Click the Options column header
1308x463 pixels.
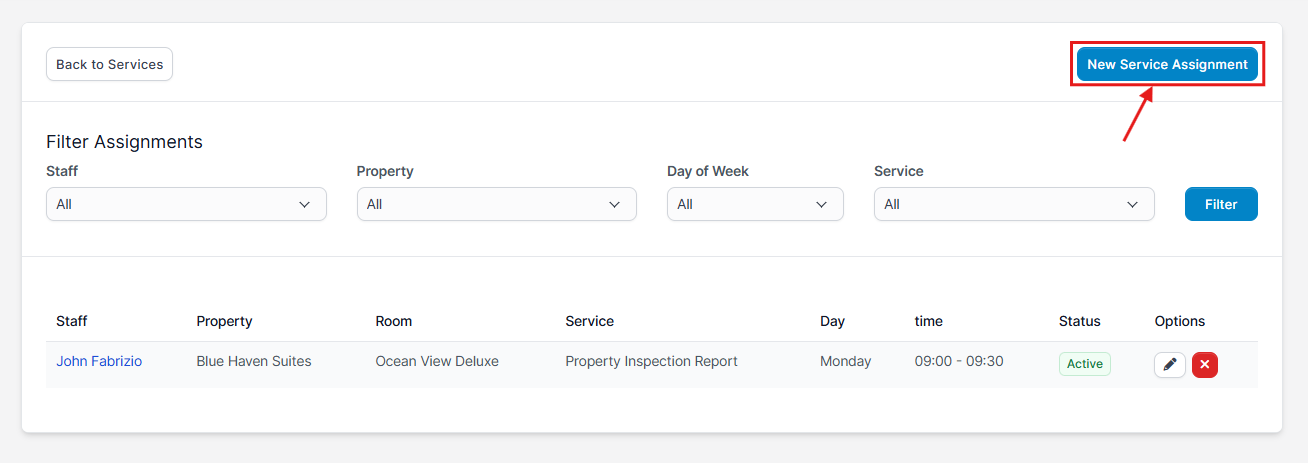pos(1179,321)
